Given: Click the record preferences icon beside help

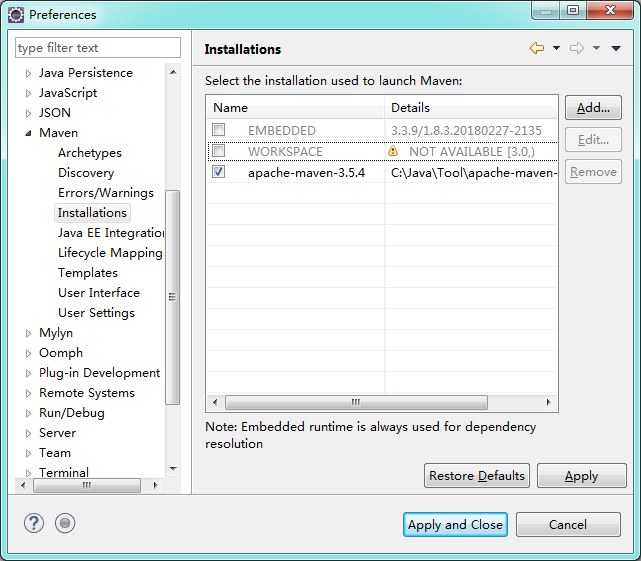Looking at the screenshot, I should pos(65,523).
